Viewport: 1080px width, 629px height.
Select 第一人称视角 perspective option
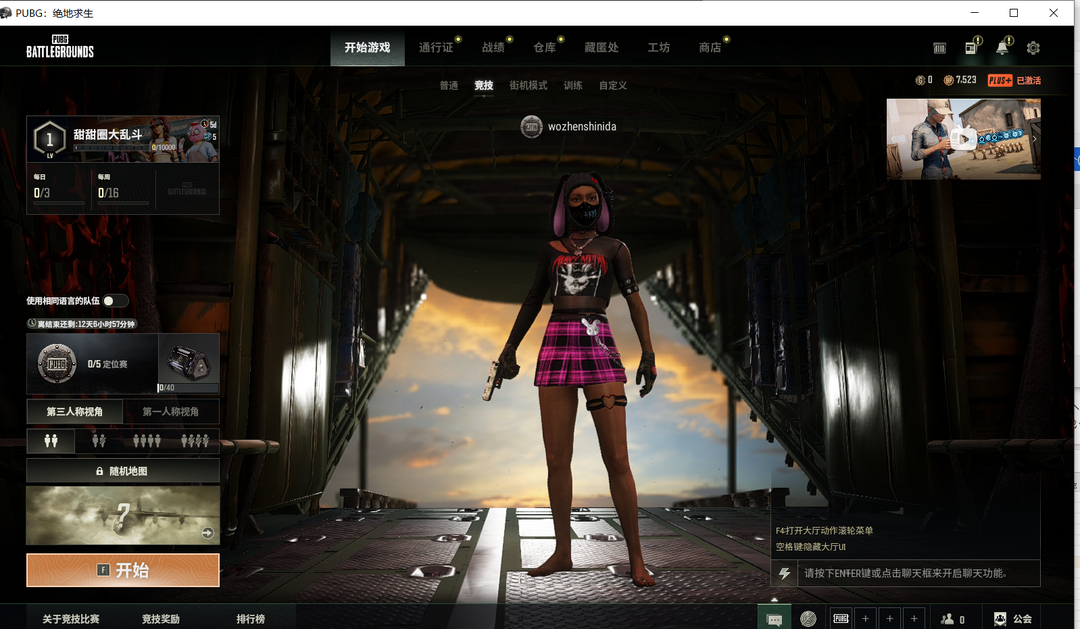171,411
